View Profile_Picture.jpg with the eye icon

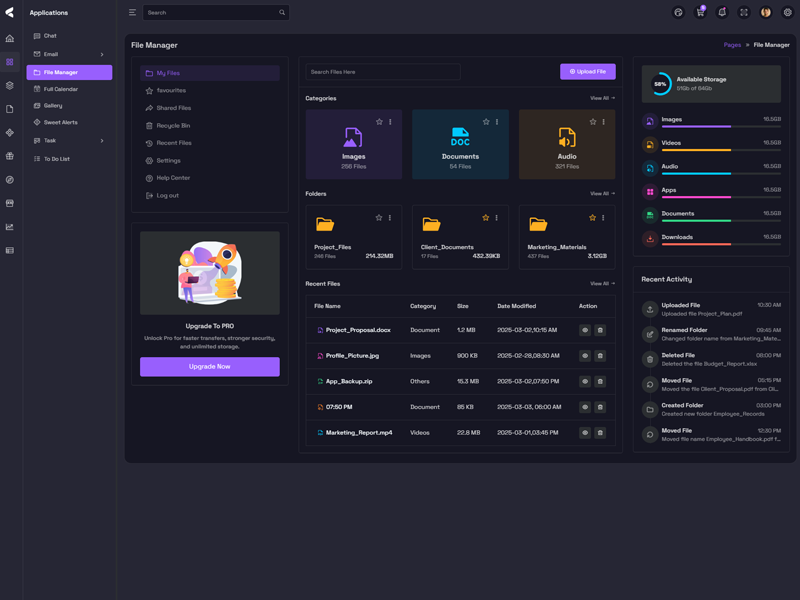(x=585, y=355)
